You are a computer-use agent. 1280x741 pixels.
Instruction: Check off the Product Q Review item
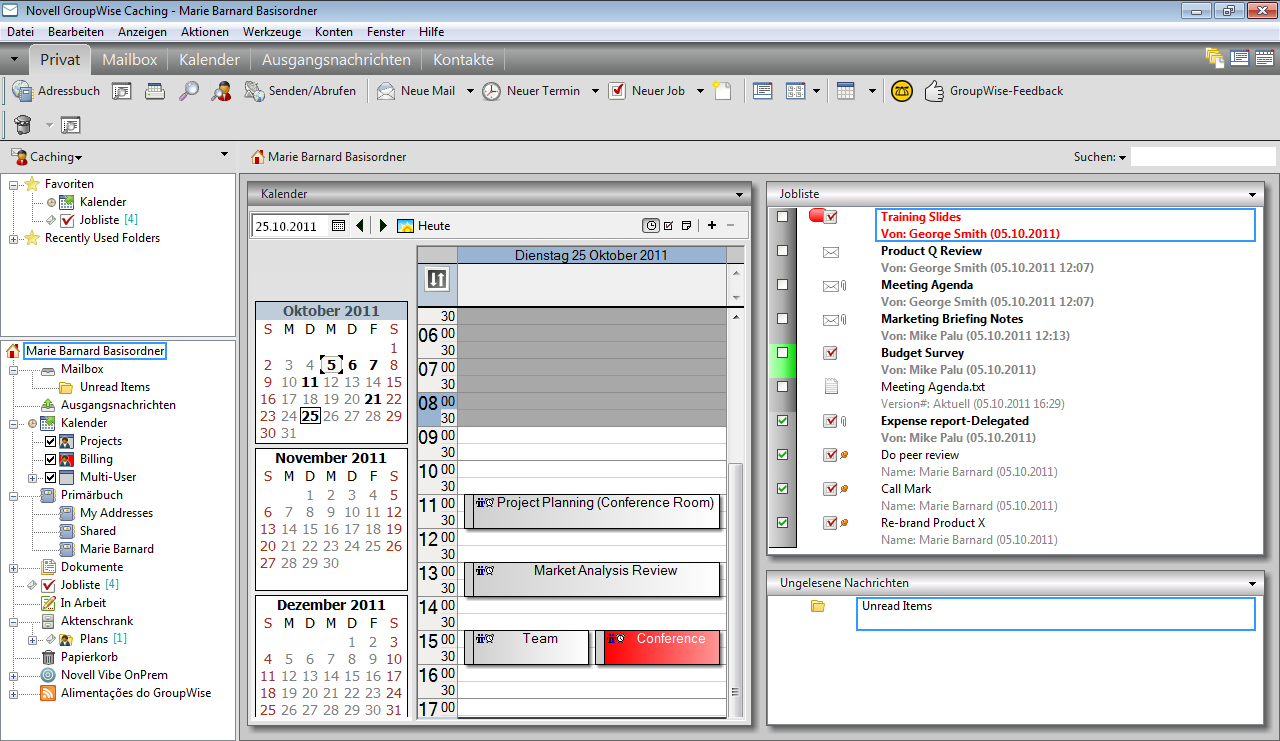(x=783, y=251)
